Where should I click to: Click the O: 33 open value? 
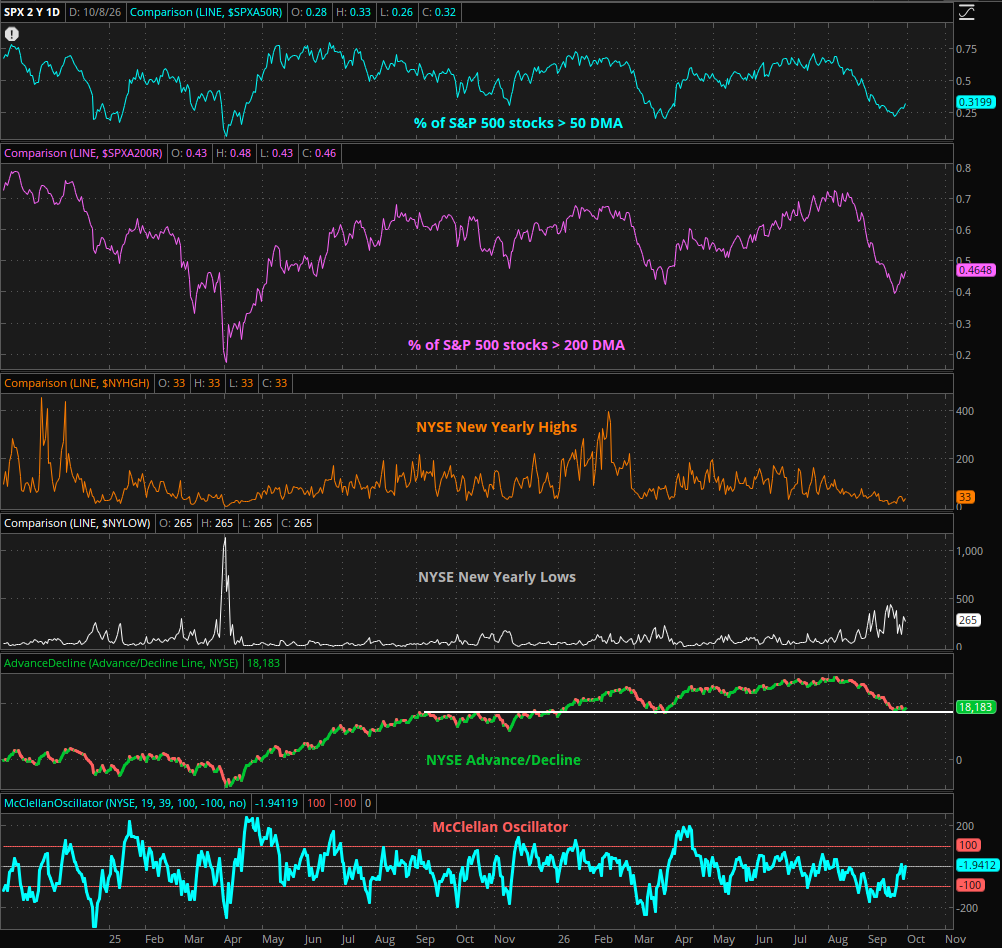(x=172, y=383)
